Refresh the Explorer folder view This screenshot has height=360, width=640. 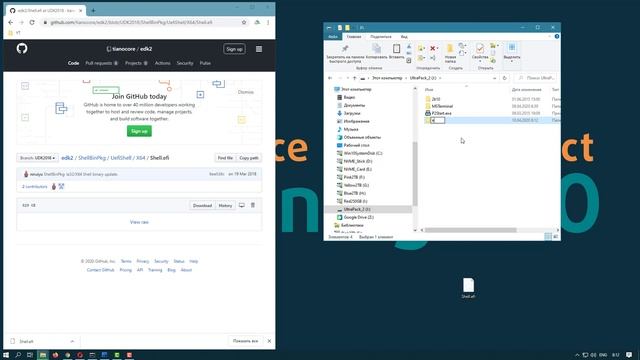pos(504,78)
